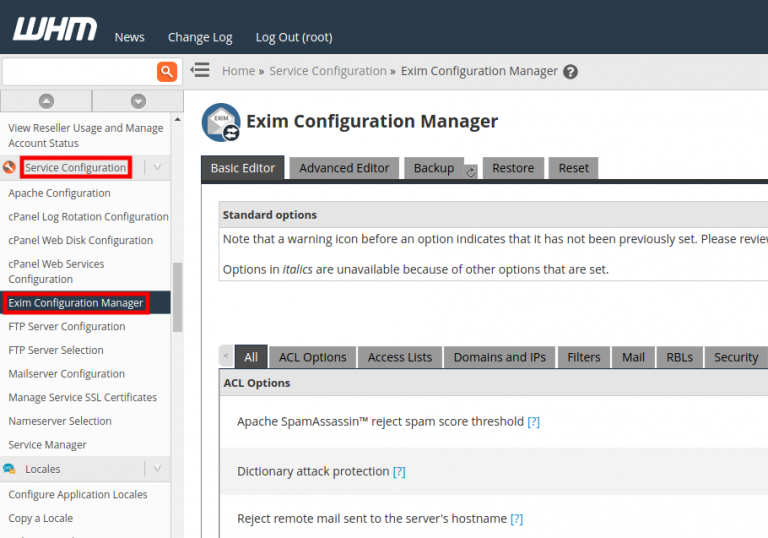The image size is (768, 538).
Task: Open help for Reject remote mail option
Action: (517, 519)
